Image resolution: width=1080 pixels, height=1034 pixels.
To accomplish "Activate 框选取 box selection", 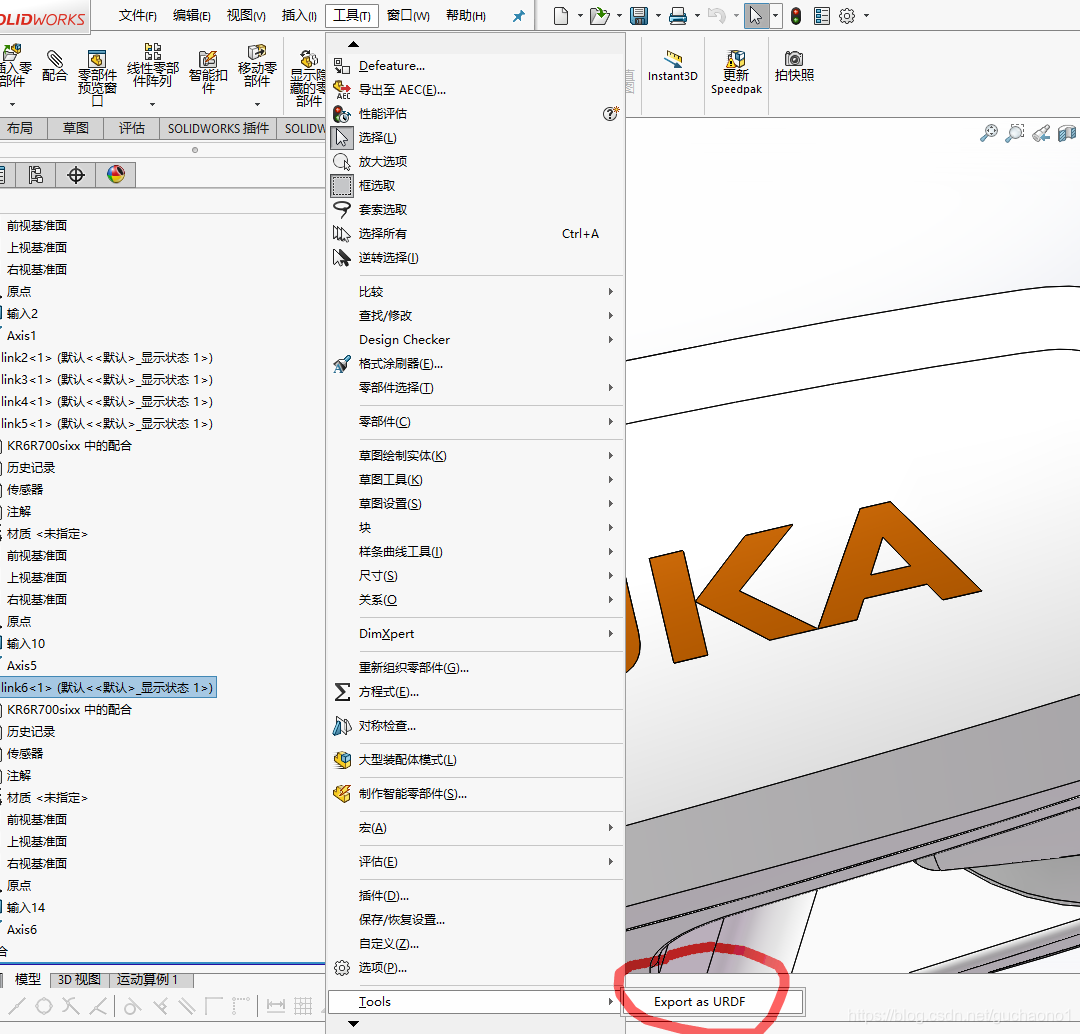I will [x=377, y=186].
